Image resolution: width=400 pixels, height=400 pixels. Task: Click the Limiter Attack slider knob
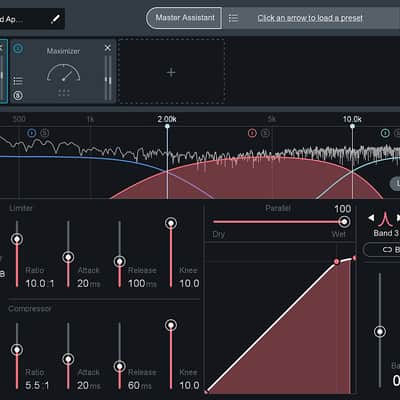click(x=68, y=257)
